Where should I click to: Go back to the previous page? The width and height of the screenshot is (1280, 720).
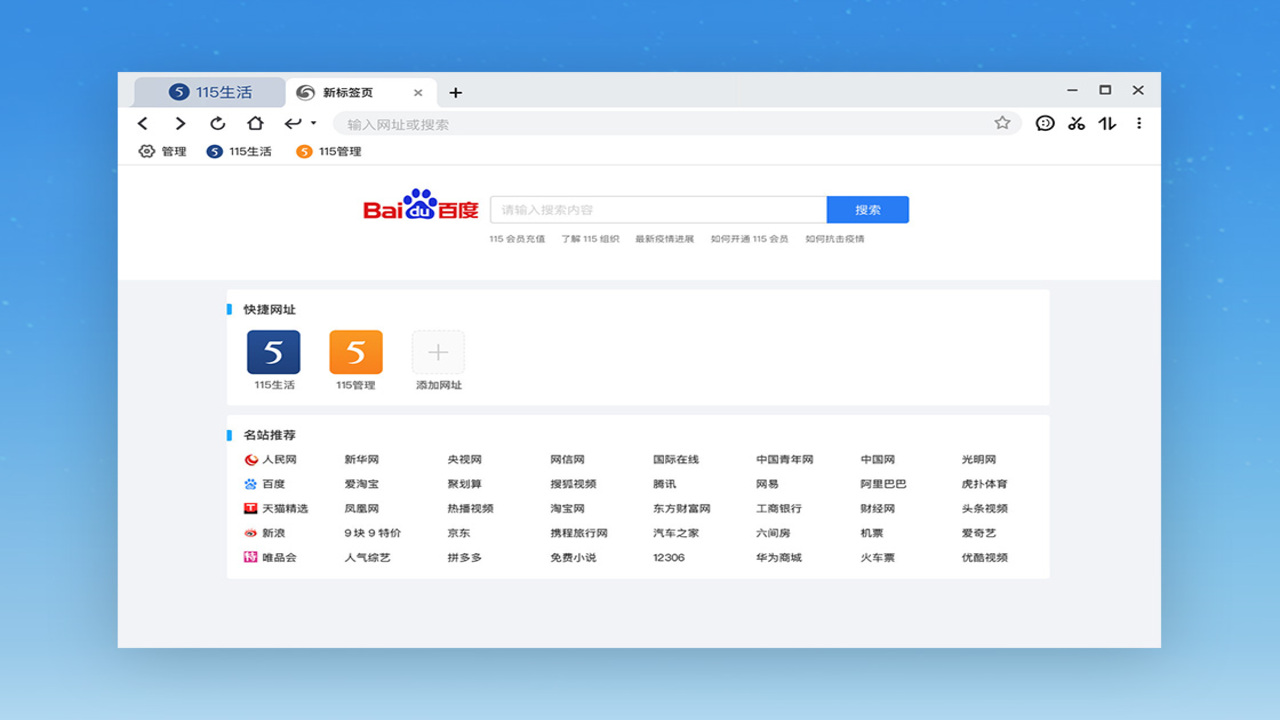143,123
